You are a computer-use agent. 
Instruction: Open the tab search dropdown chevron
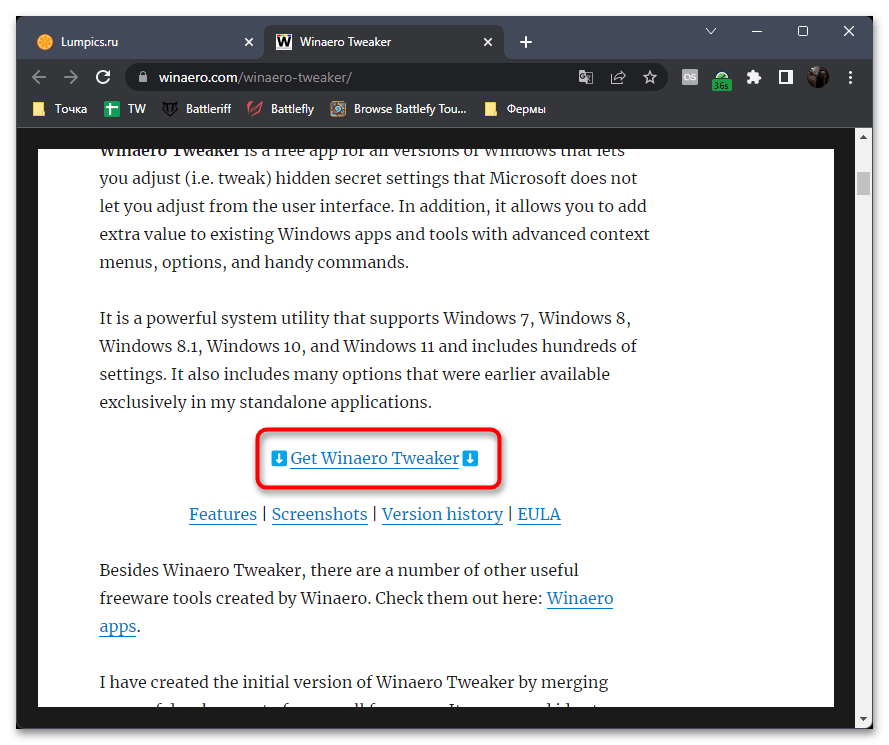click(x=711, y=31)
